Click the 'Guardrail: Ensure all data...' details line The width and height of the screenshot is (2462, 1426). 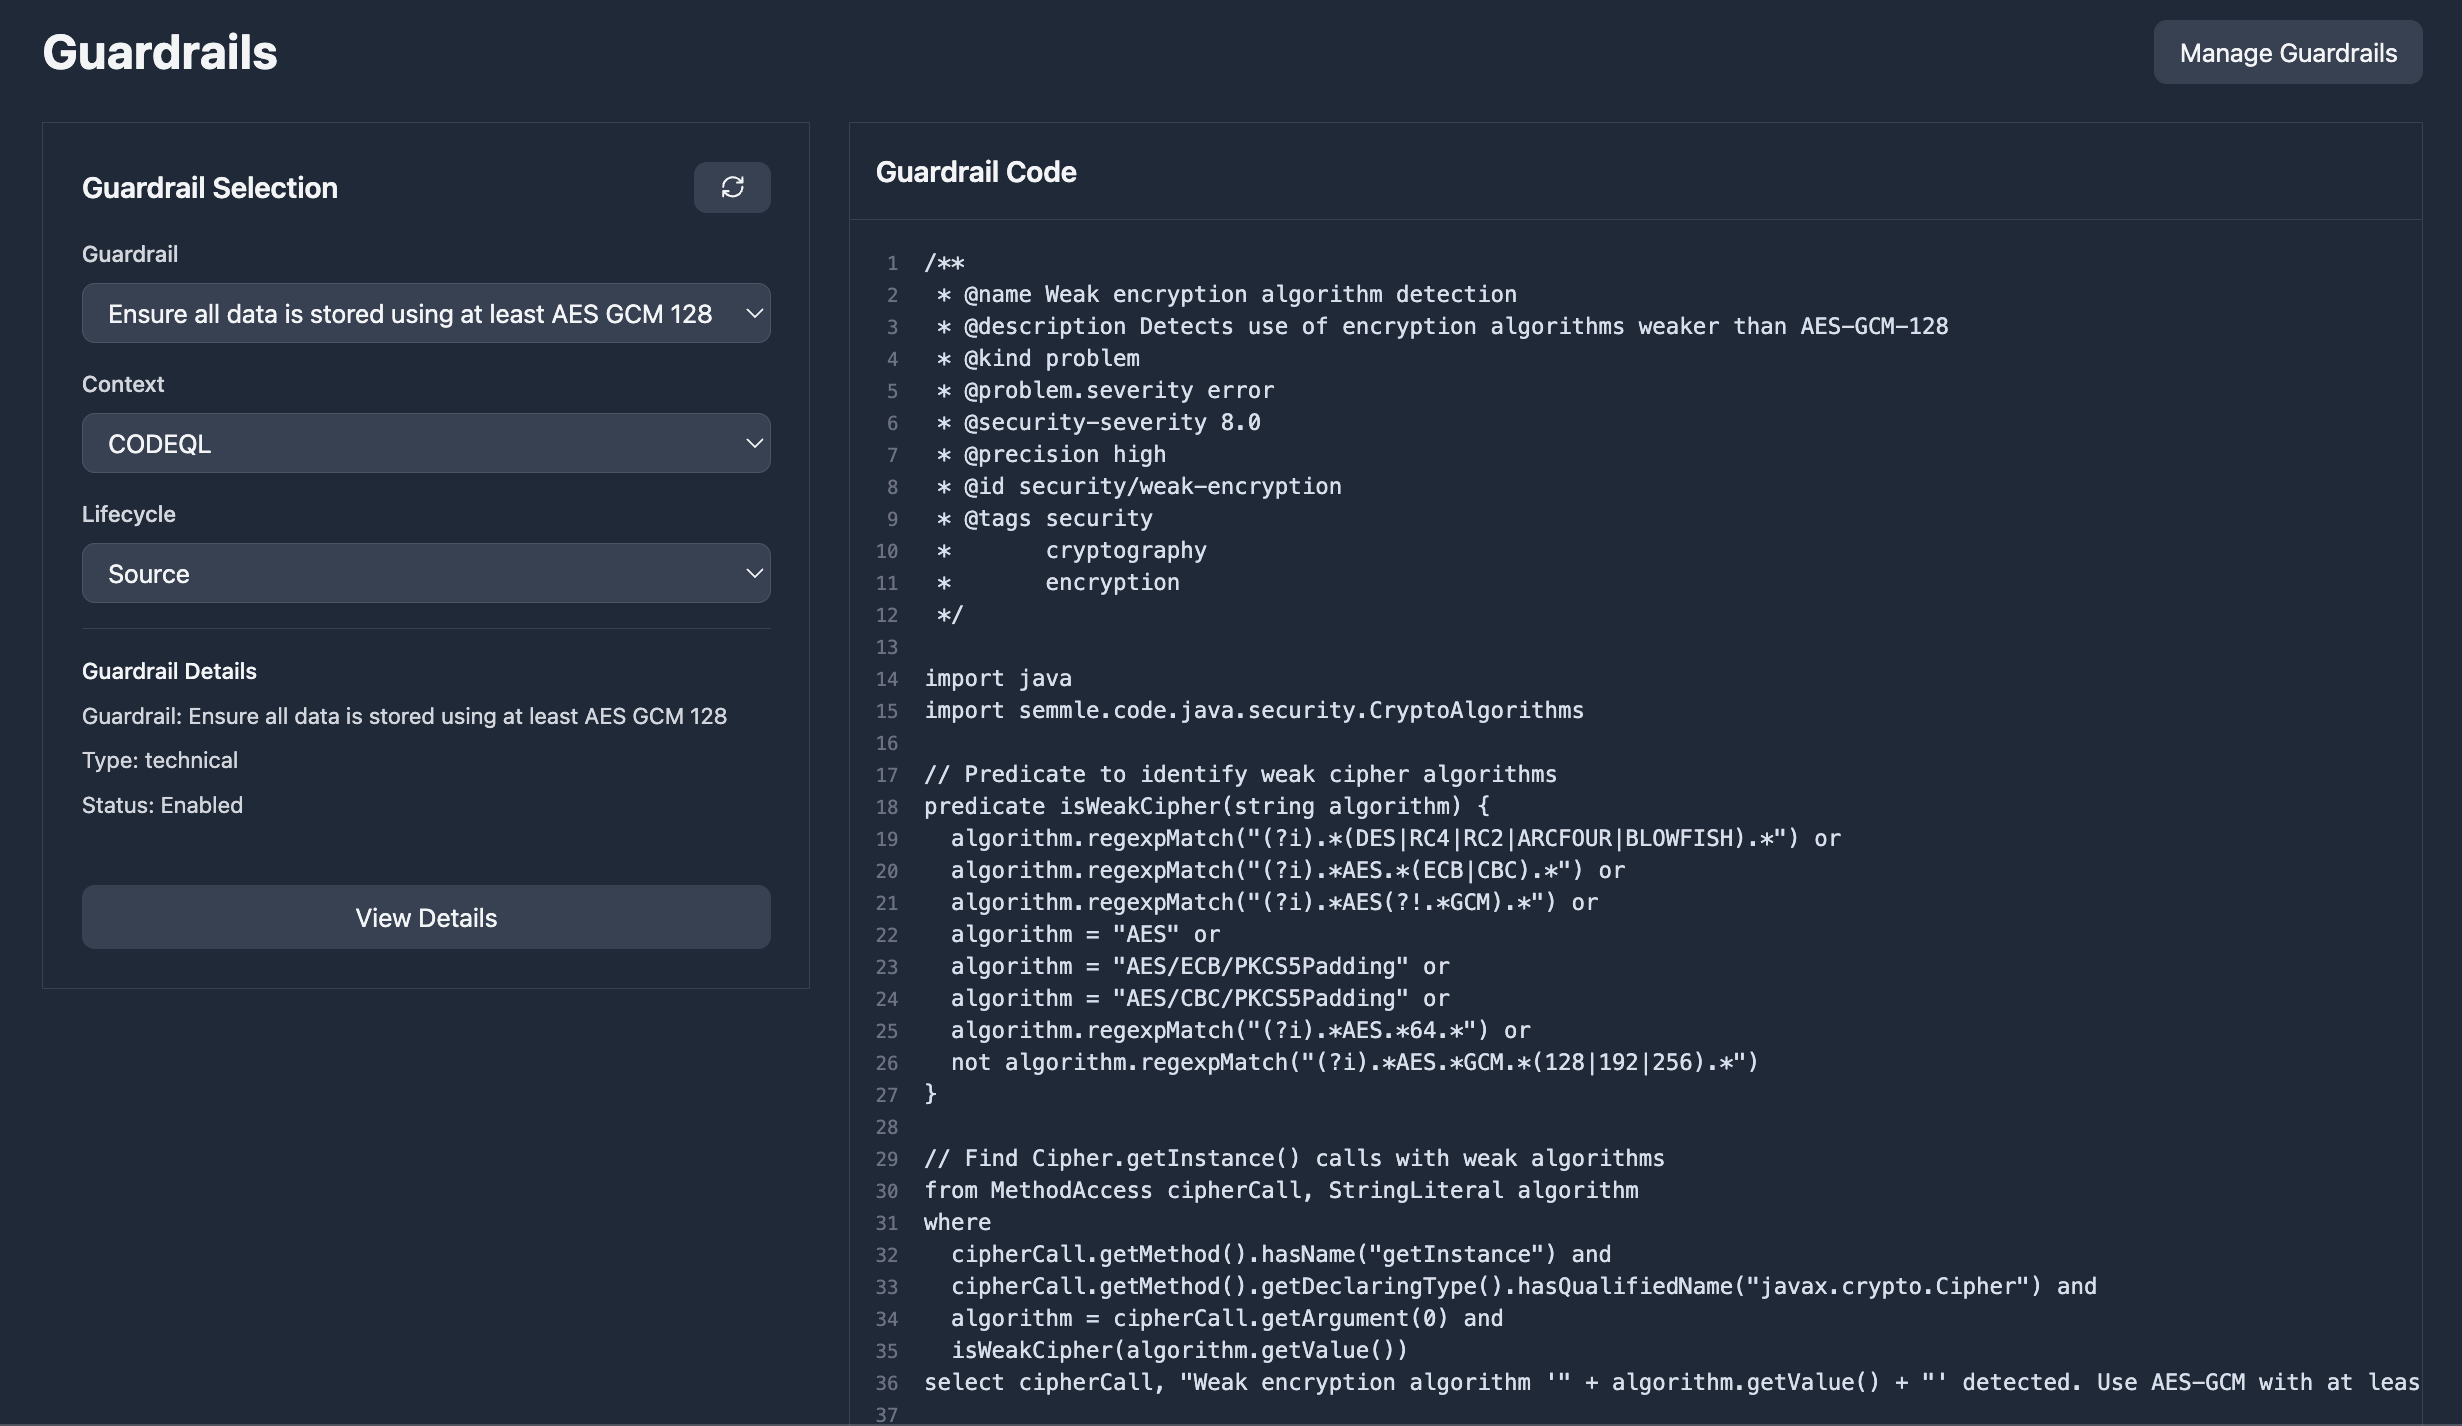click(x=404, y=716)
